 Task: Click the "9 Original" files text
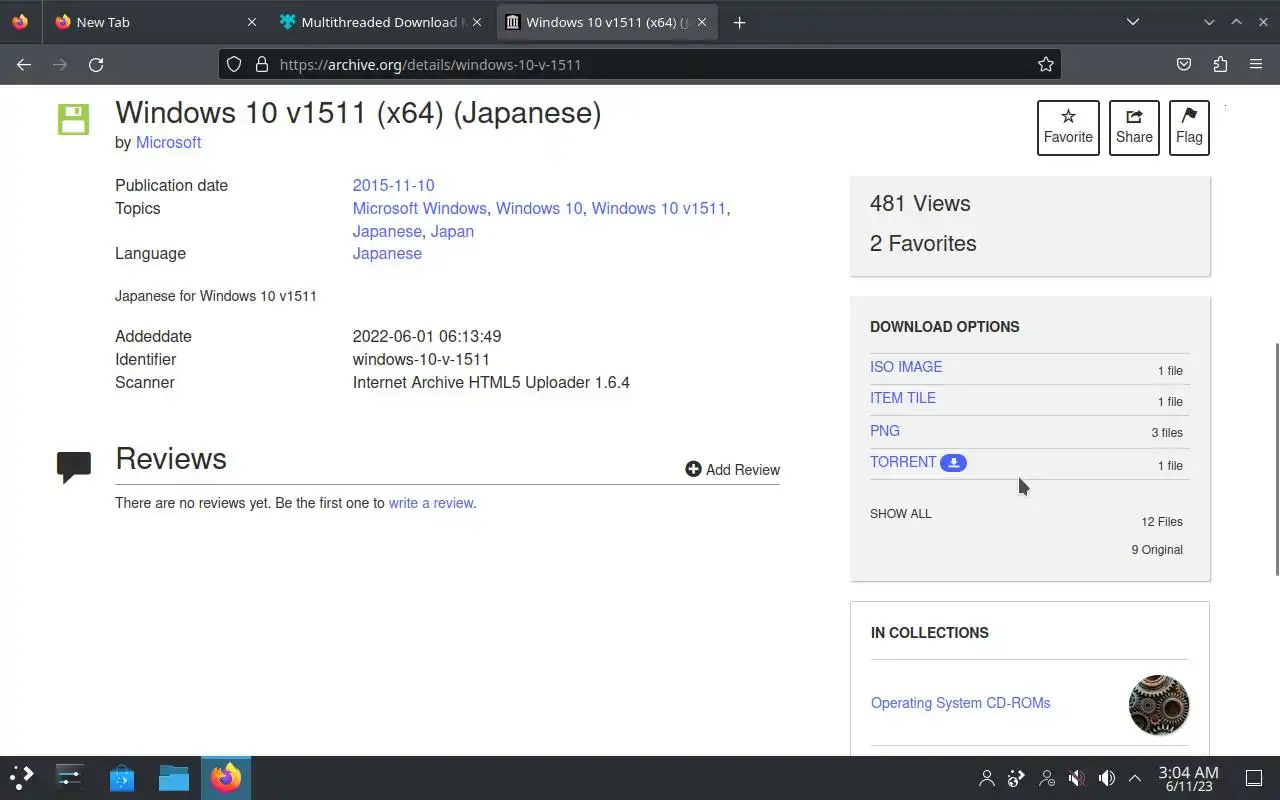pyautogui.click(x=1157, y=550)
